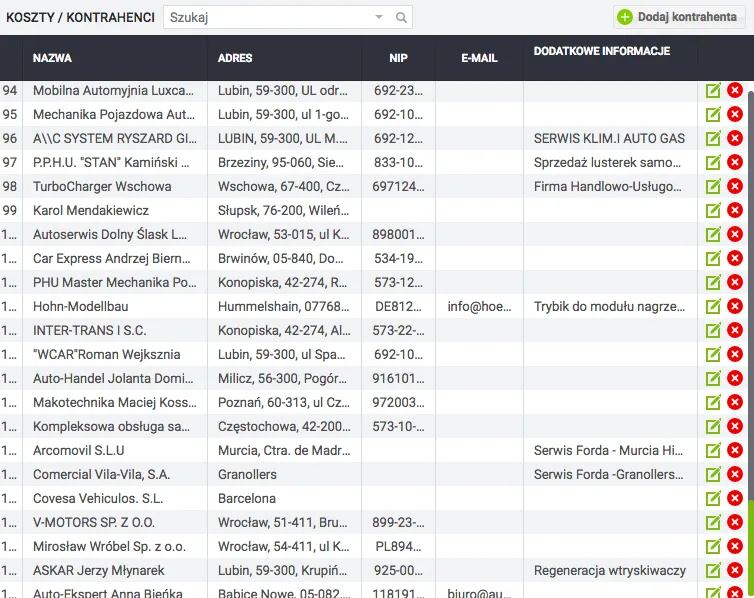Select the address cell Granollers
The width and height of the screenshot is (754, 598).
[x=284, y=474]
